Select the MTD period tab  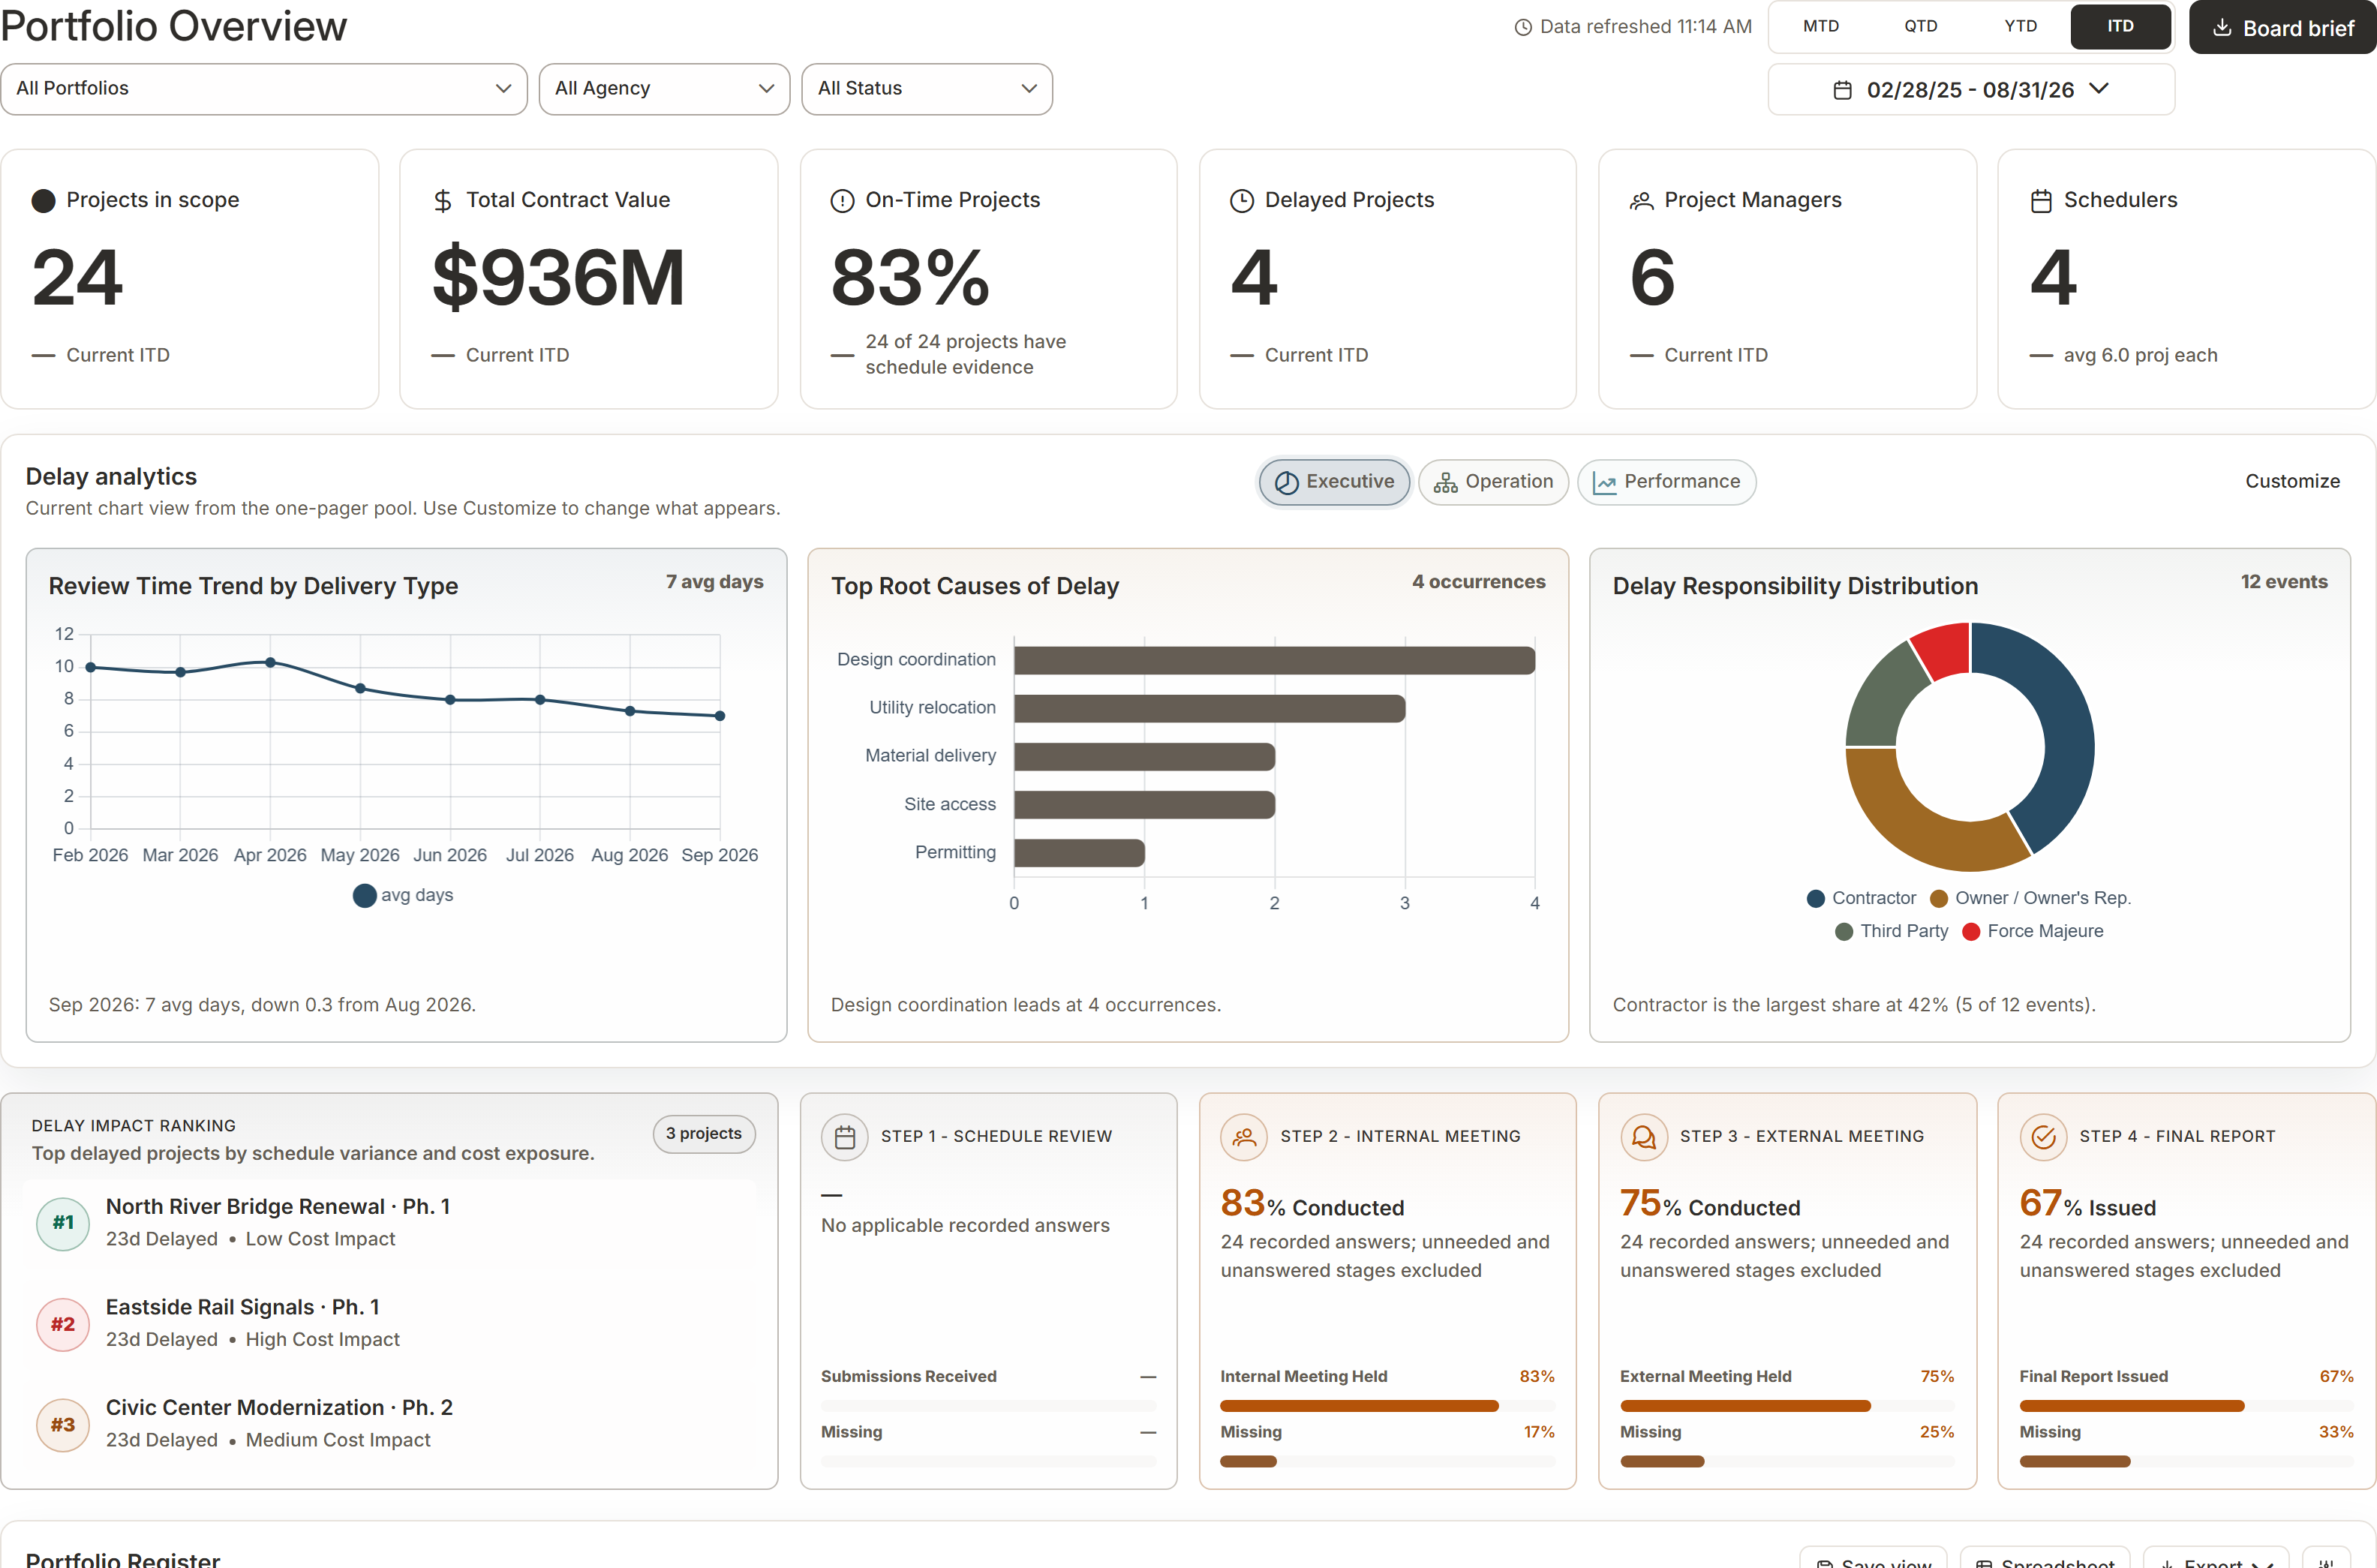tap(1820, 27)
